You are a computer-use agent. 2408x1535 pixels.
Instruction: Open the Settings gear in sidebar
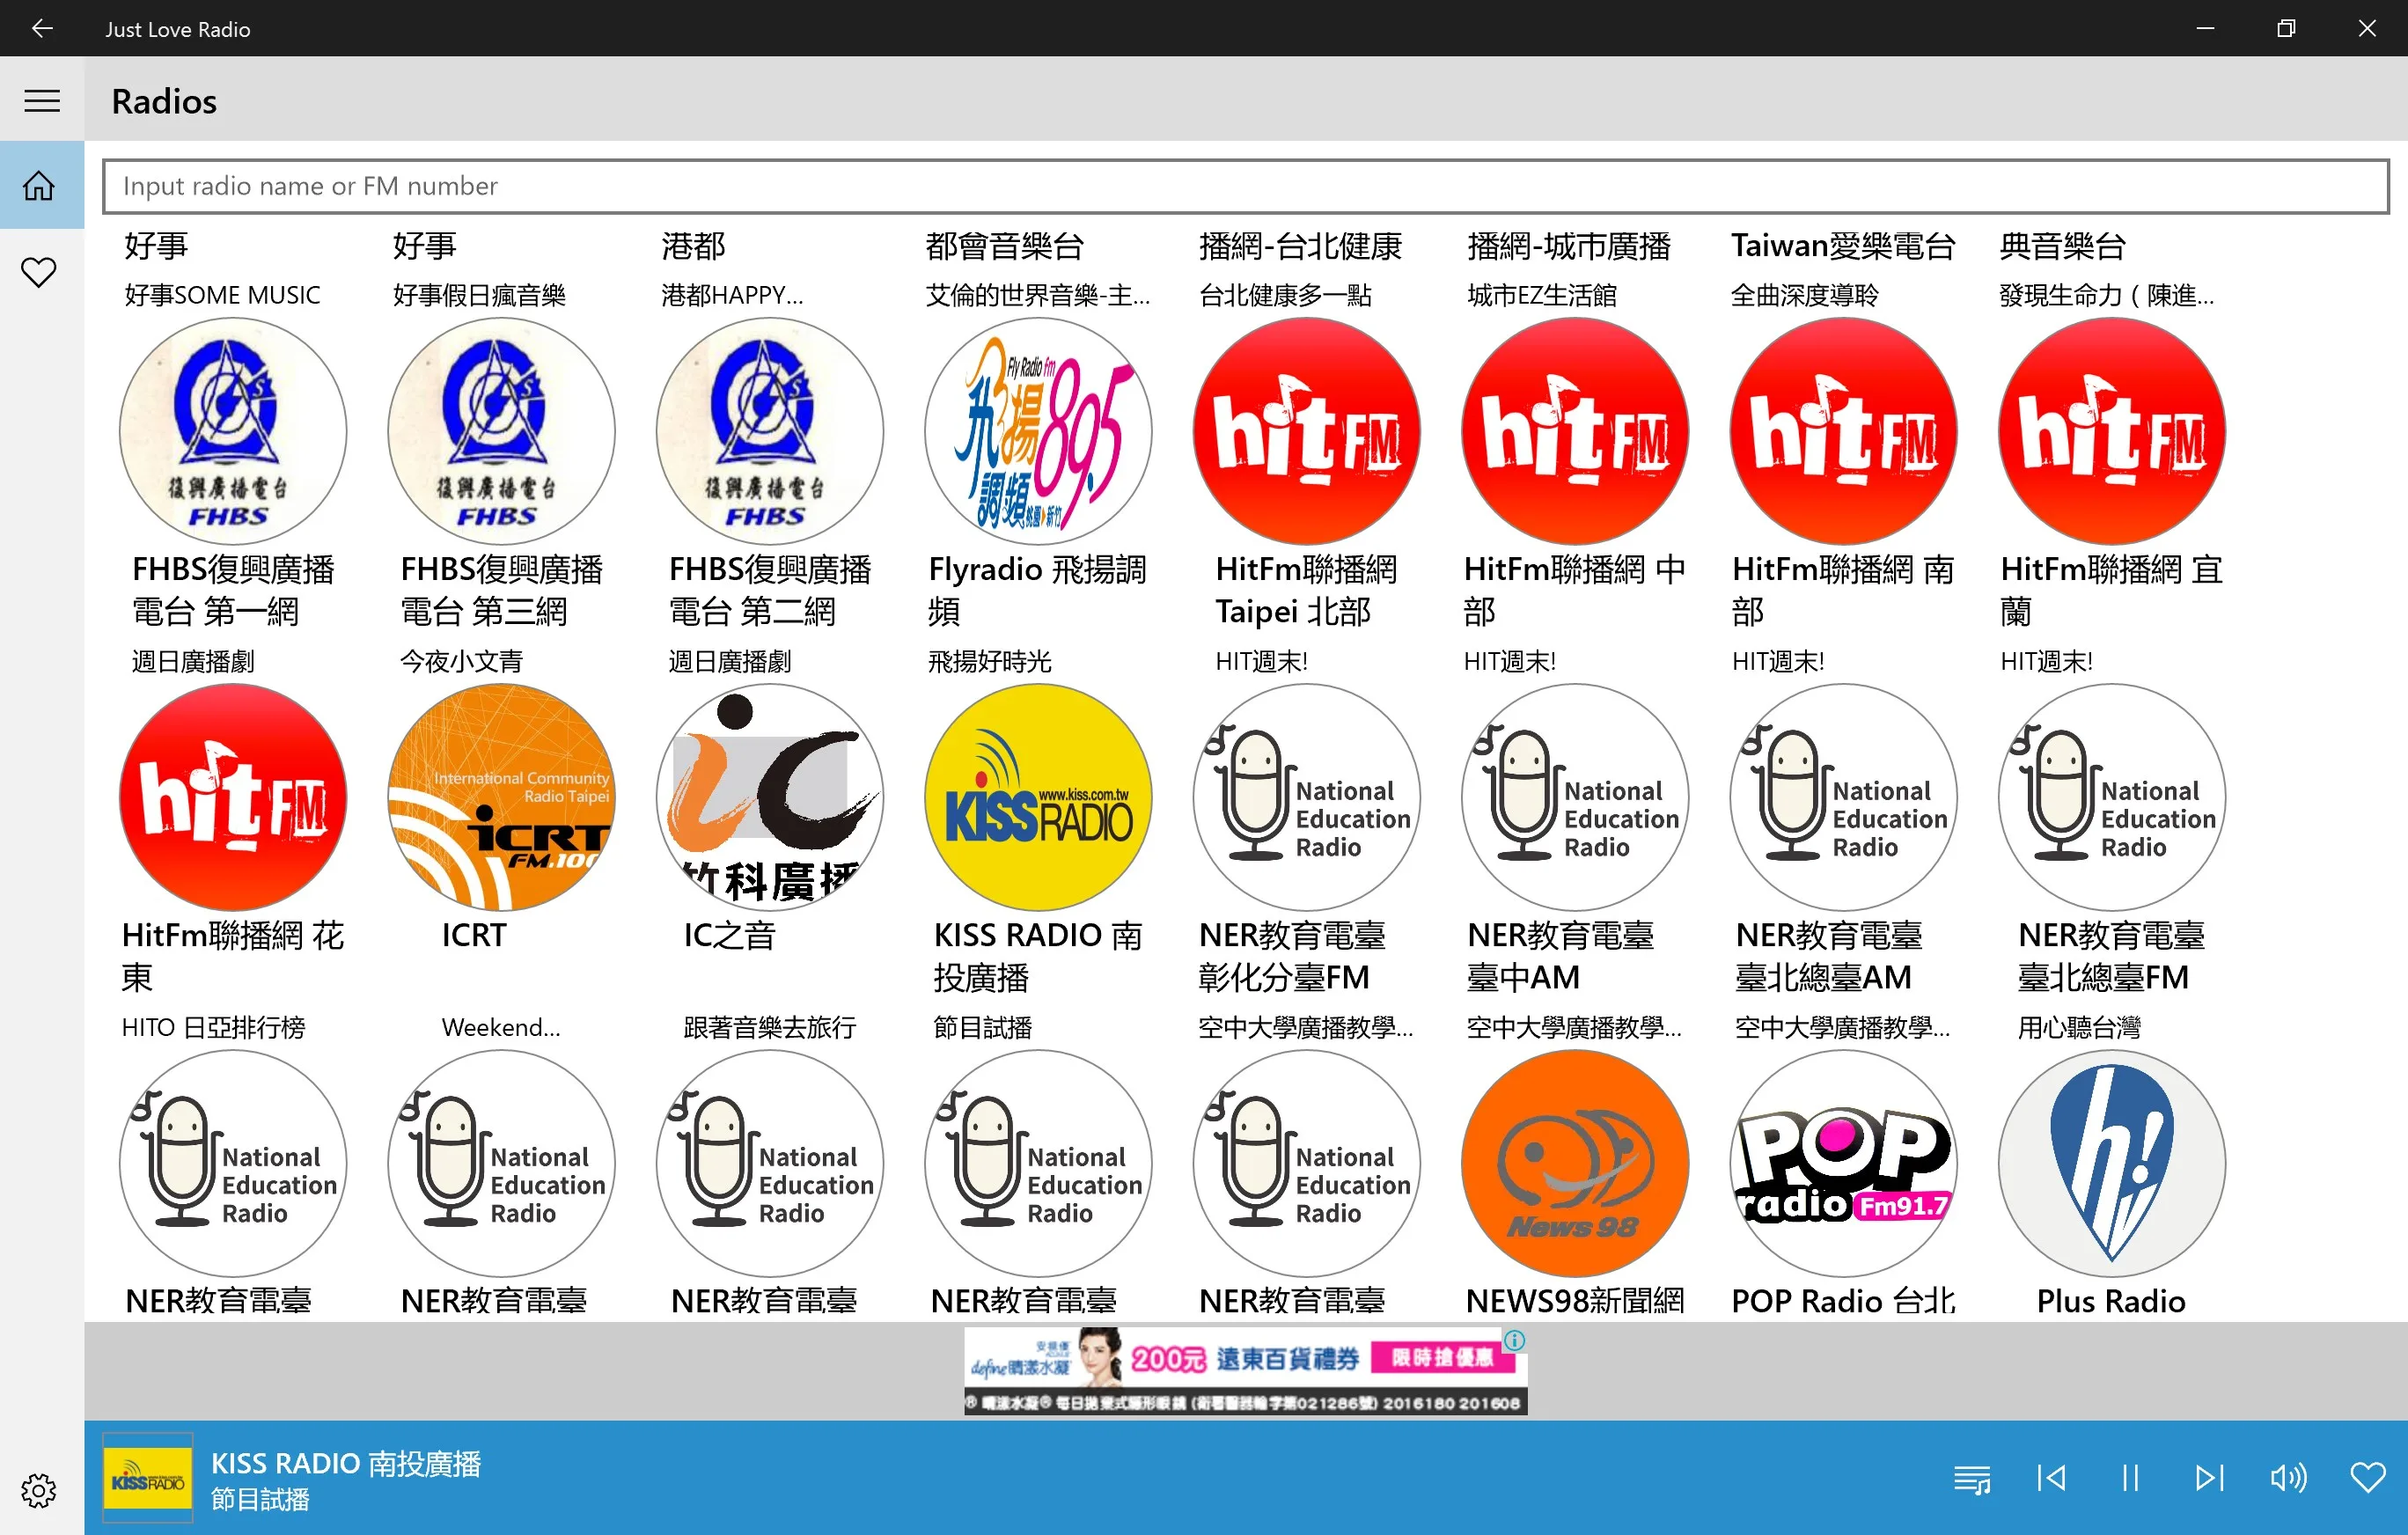point(40,1490)
